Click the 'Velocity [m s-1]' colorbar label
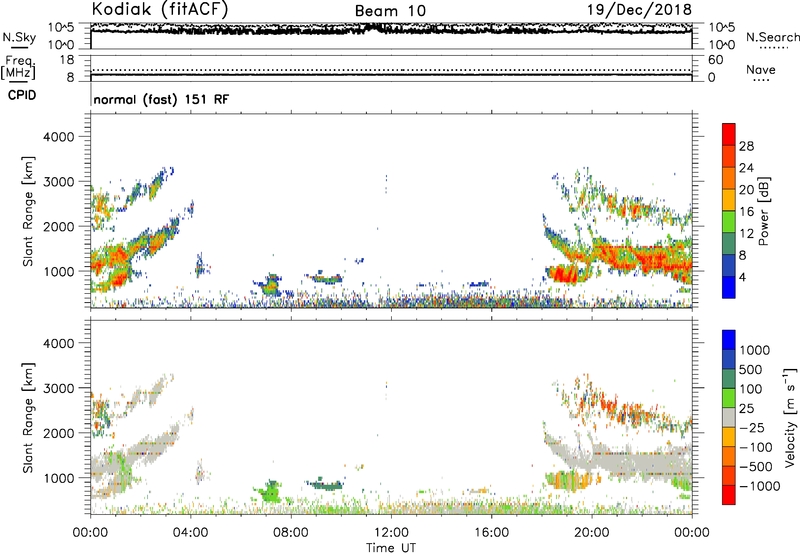 [x=790, y=417]
